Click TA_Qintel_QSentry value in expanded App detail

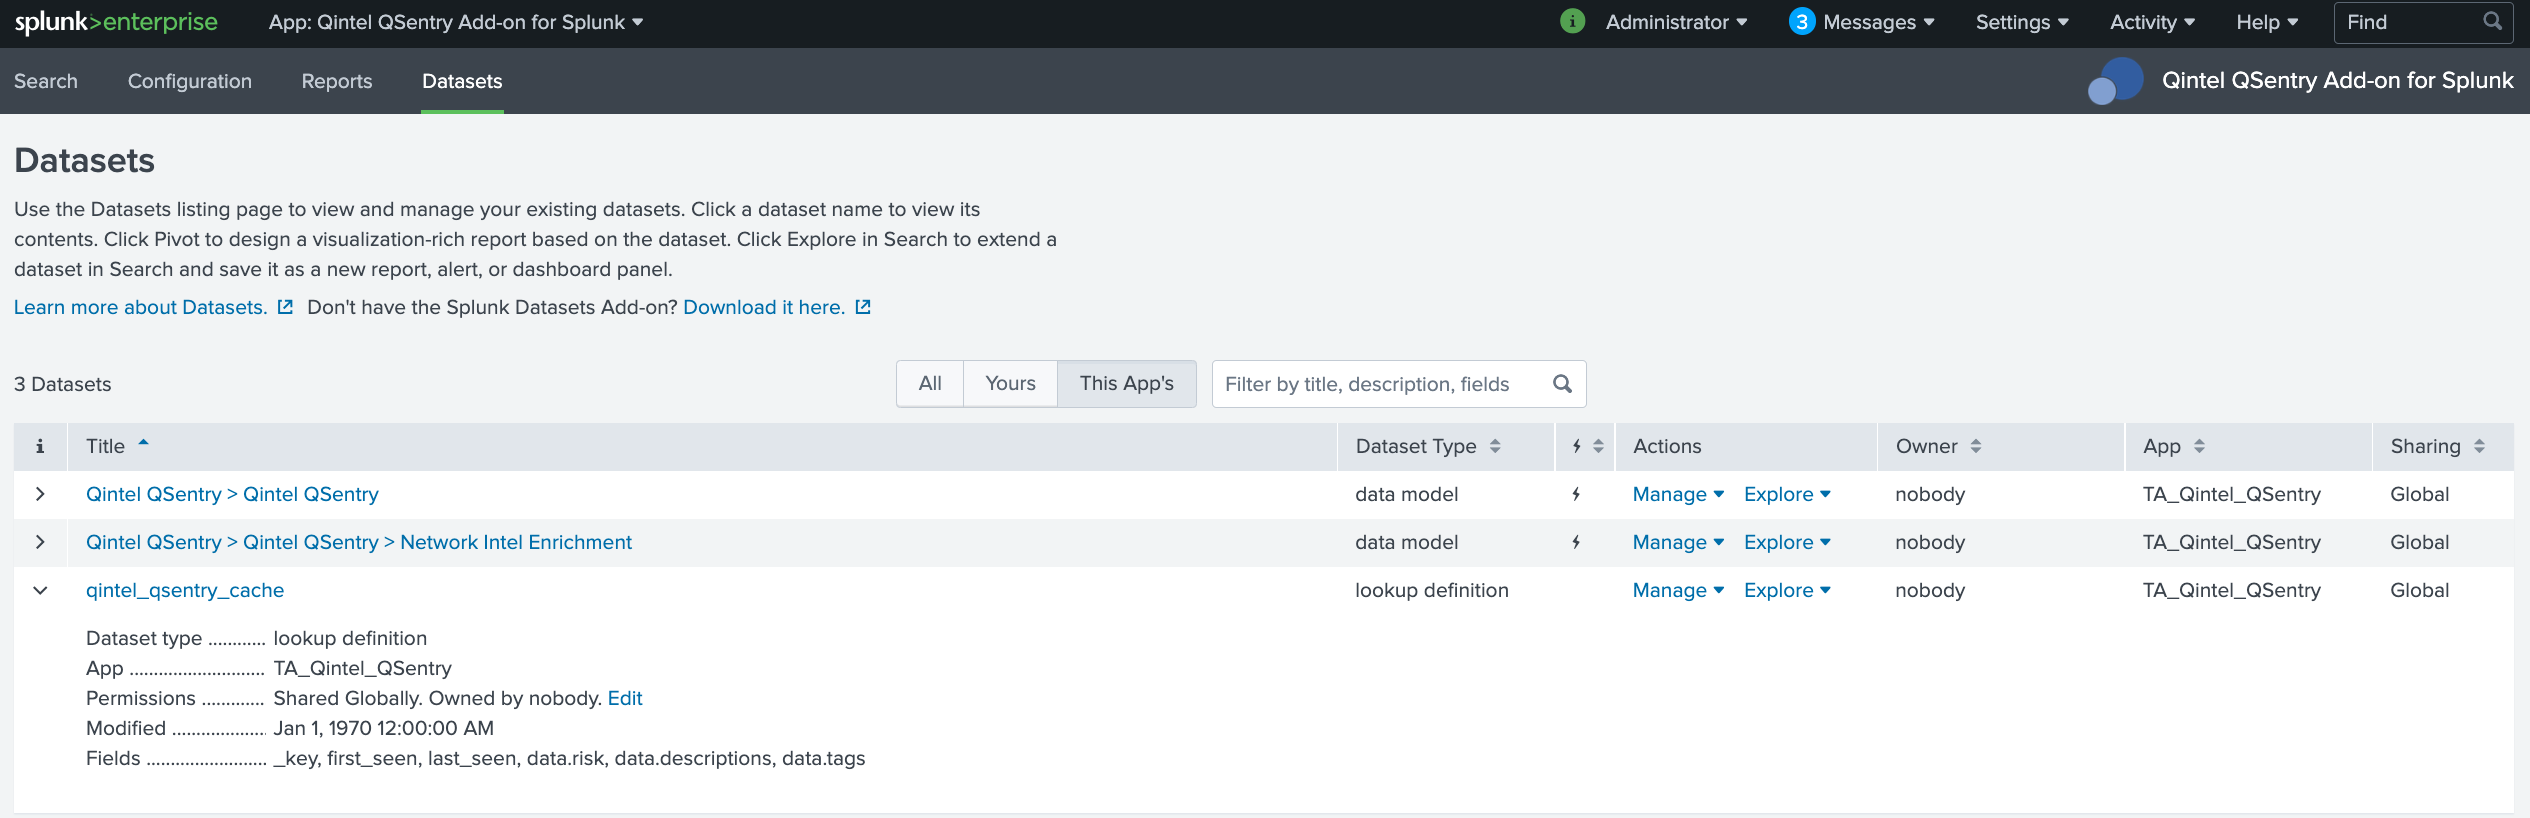(363, 668)
